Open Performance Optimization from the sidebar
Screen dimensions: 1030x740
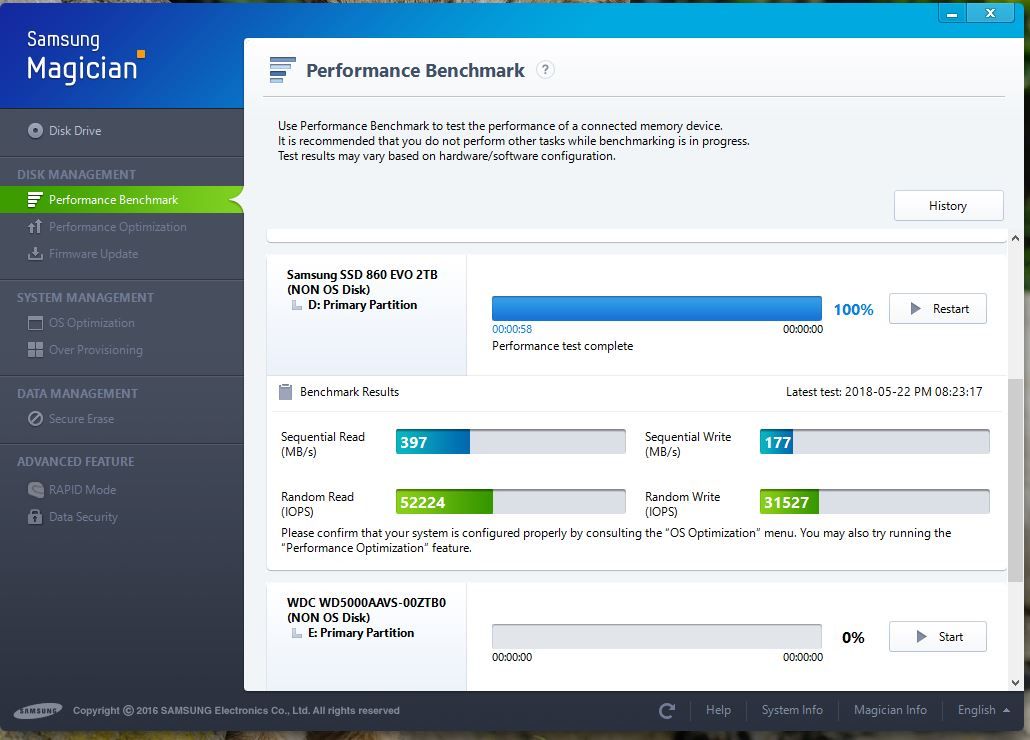tap(118, 227)
